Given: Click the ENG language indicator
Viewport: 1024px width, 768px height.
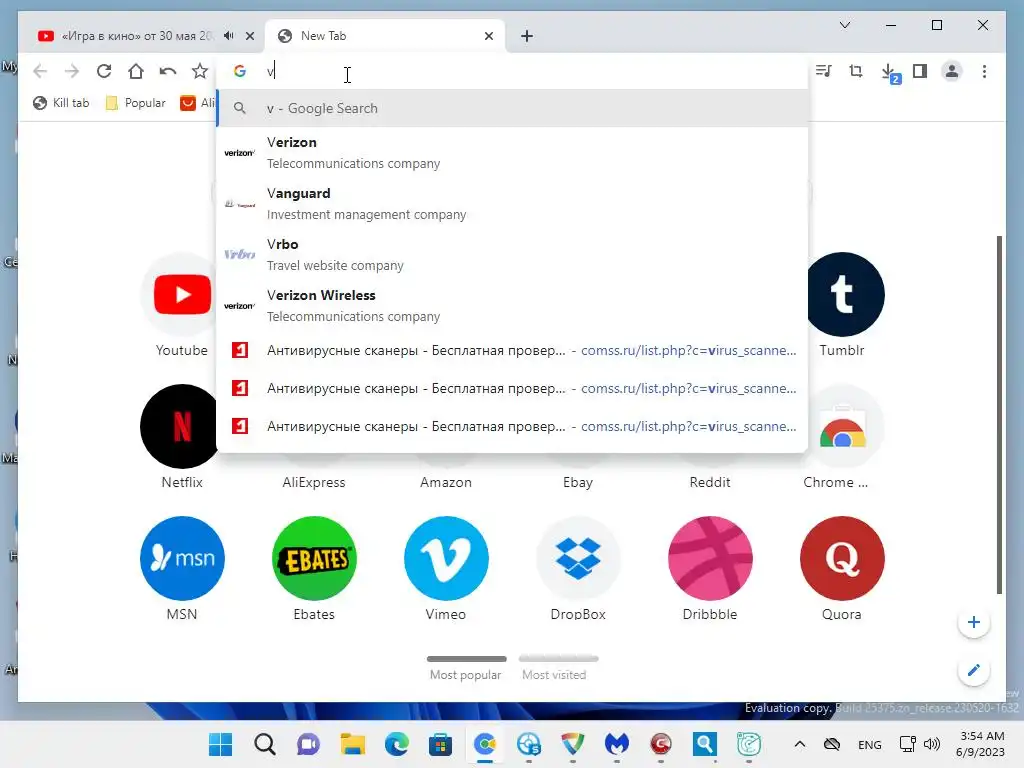Looking at the screenshot, I should tap(869, 744).
